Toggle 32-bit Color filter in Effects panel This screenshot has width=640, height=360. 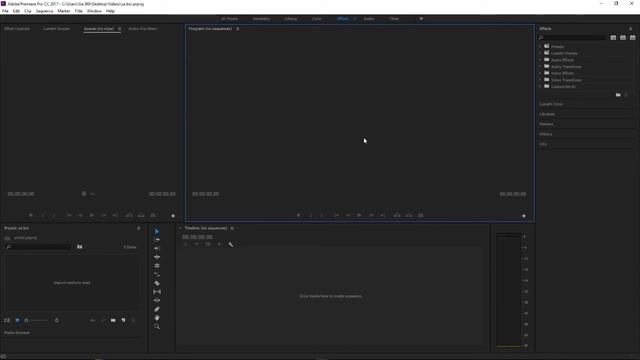(x=623, y=38)
